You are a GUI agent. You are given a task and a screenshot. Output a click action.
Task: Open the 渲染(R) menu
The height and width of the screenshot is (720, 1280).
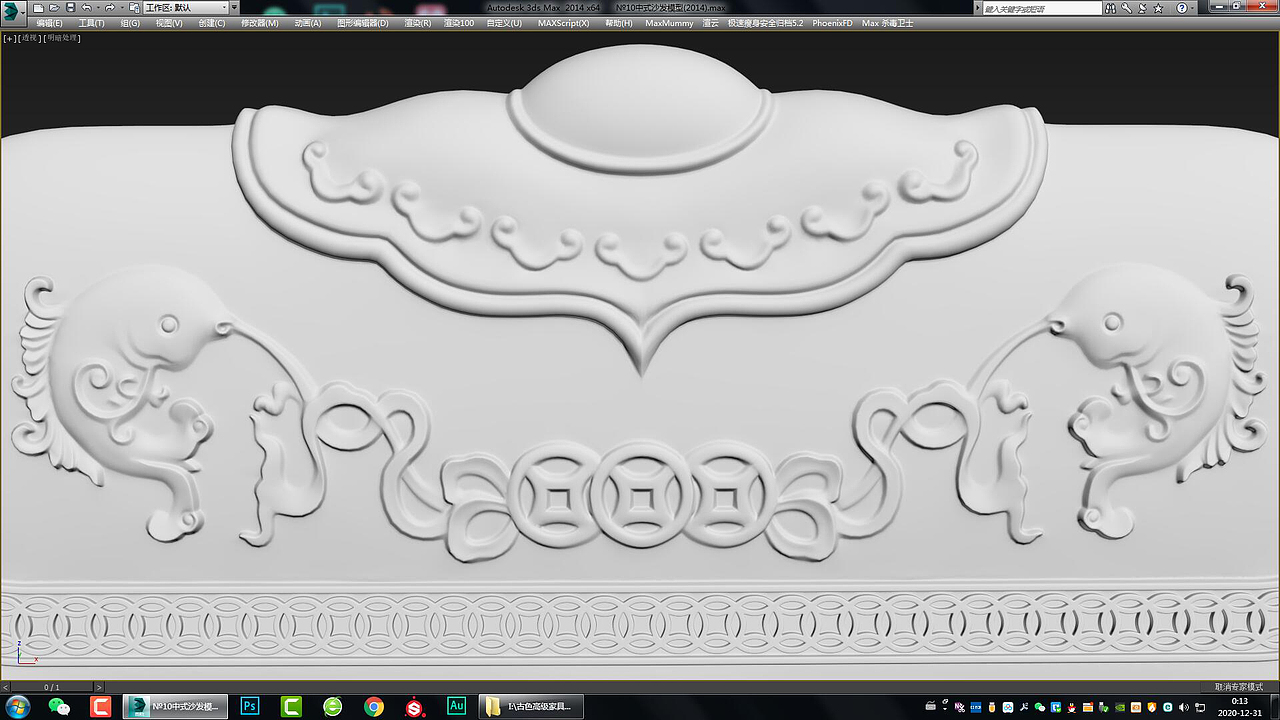point(417,23)
